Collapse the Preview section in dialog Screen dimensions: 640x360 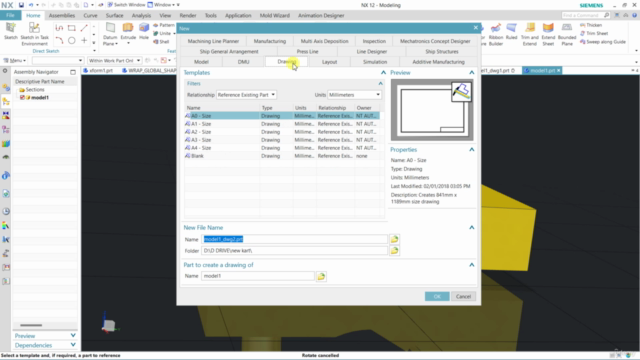pyautogui.click(x=471, y=73)
